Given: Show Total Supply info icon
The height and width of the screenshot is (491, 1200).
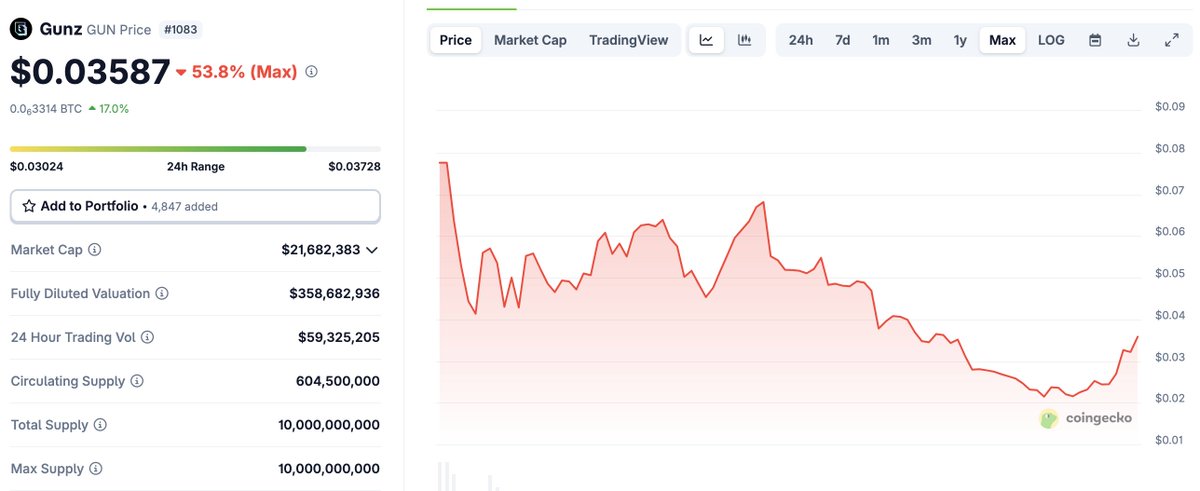Looking at the screenshot, I should tap(100, 425).
